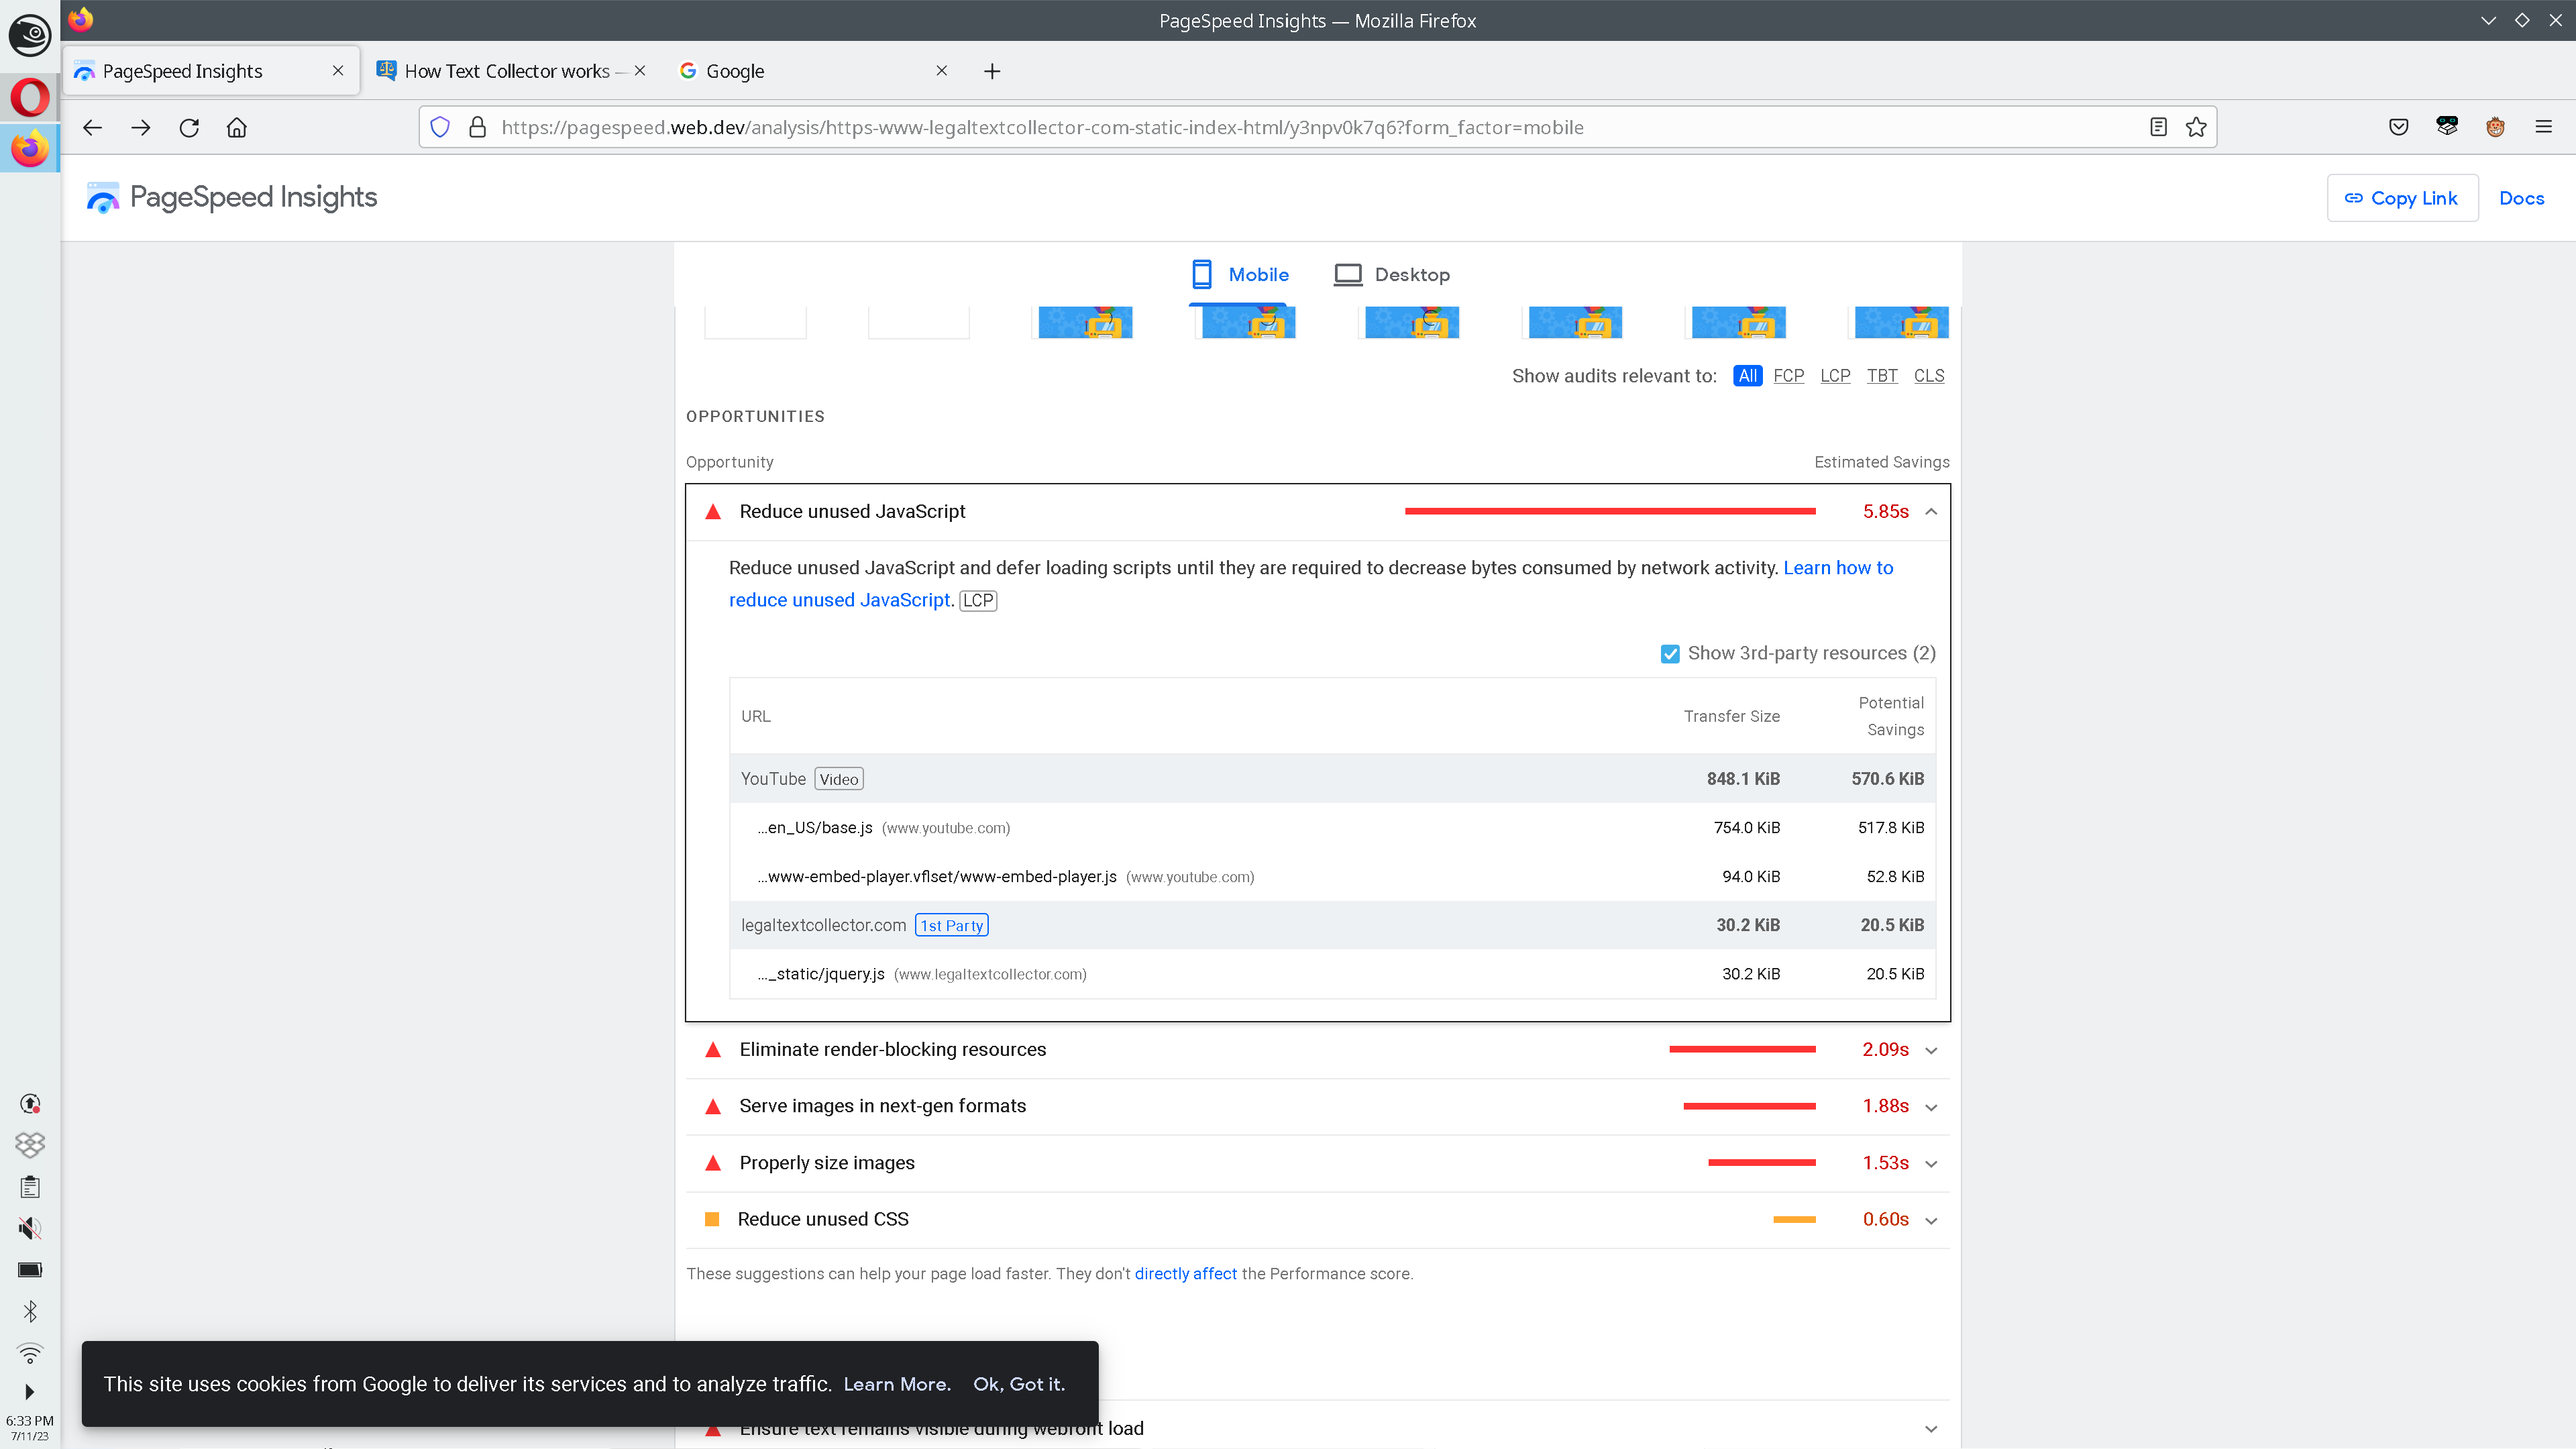Open tracking protection shield icon
Viewport: 2576px width, 1449px height.
point(440,127)
